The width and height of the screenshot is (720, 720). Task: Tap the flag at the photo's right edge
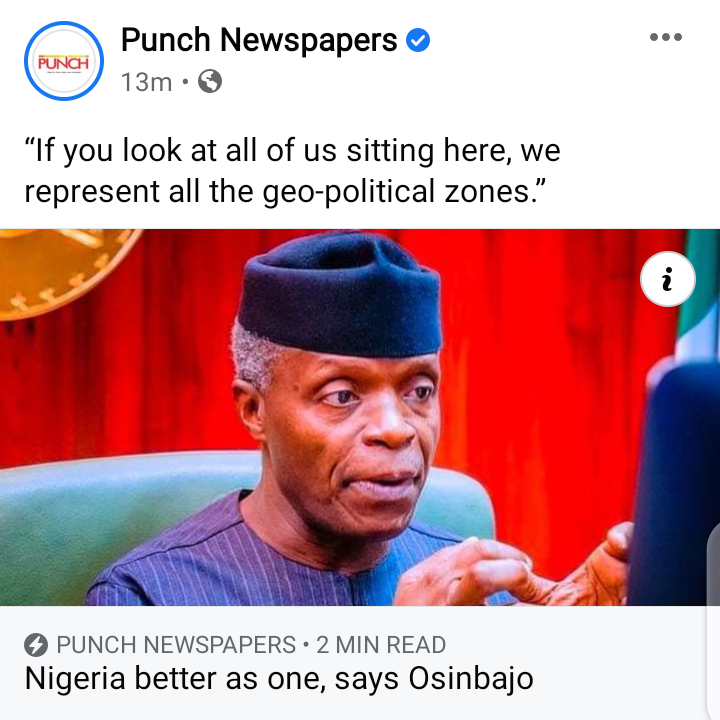699,294
